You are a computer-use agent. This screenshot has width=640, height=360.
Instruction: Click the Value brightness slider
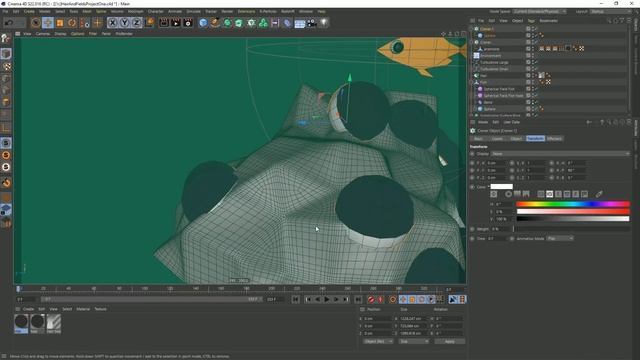(x=573, y=219)
